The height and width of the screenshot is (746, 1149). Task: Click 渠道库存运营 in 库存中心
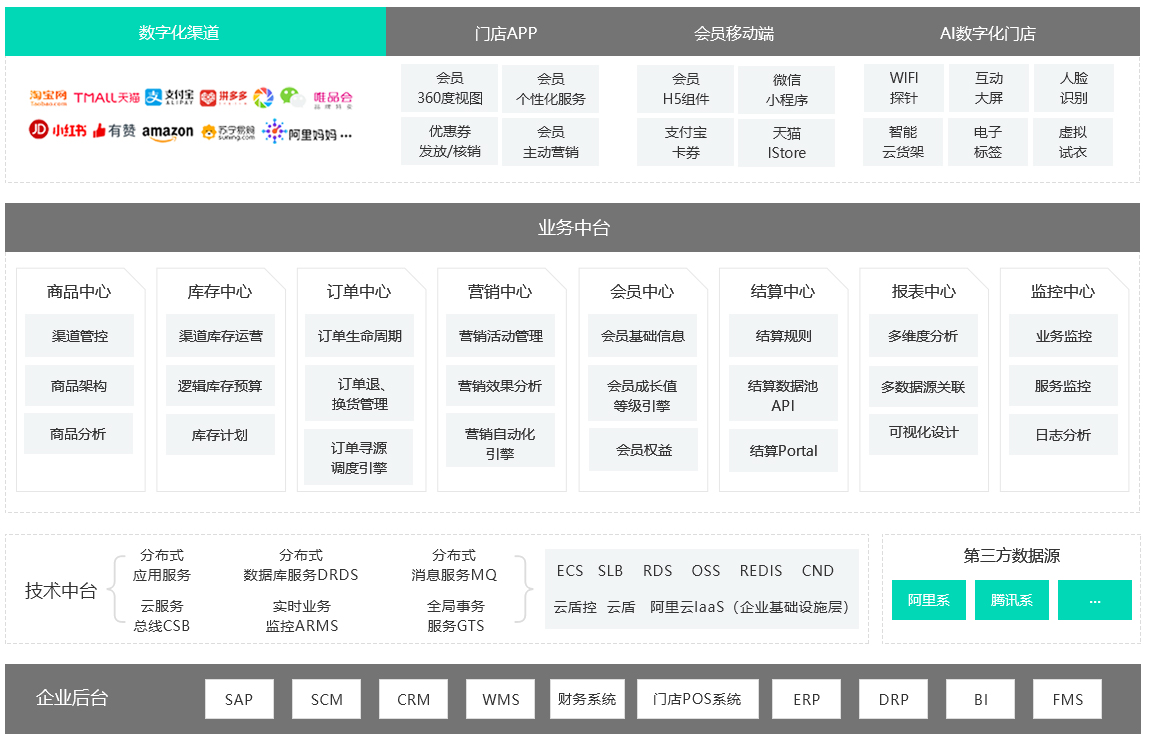point(220,336)
